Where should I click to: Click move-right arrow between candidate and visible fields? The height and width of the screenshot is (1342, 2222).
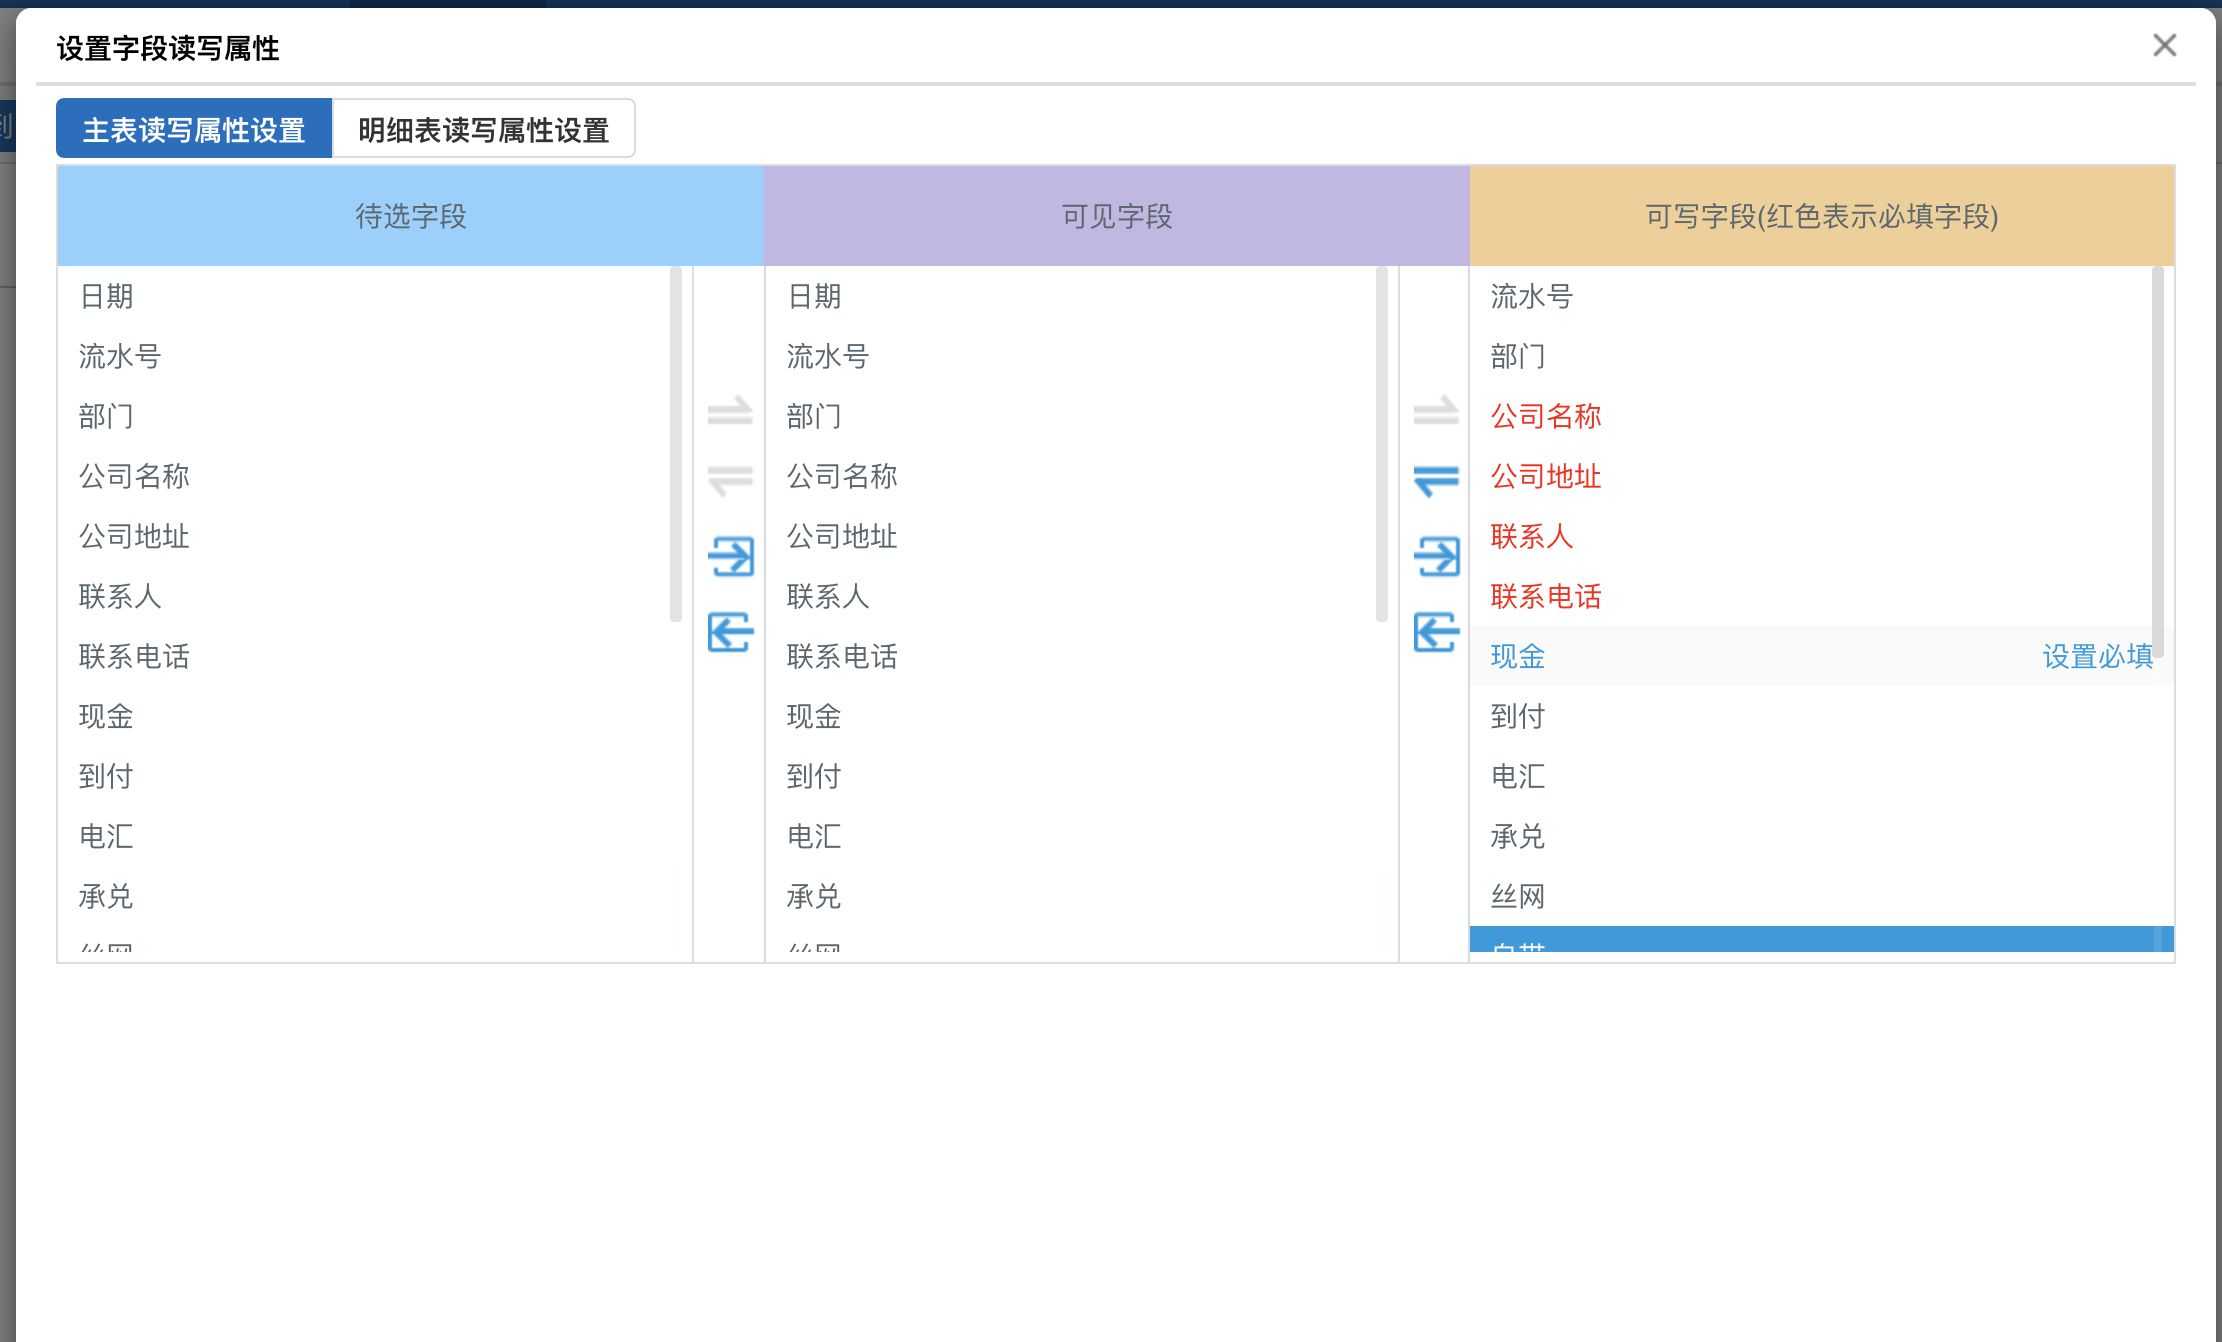coord(730,556)
